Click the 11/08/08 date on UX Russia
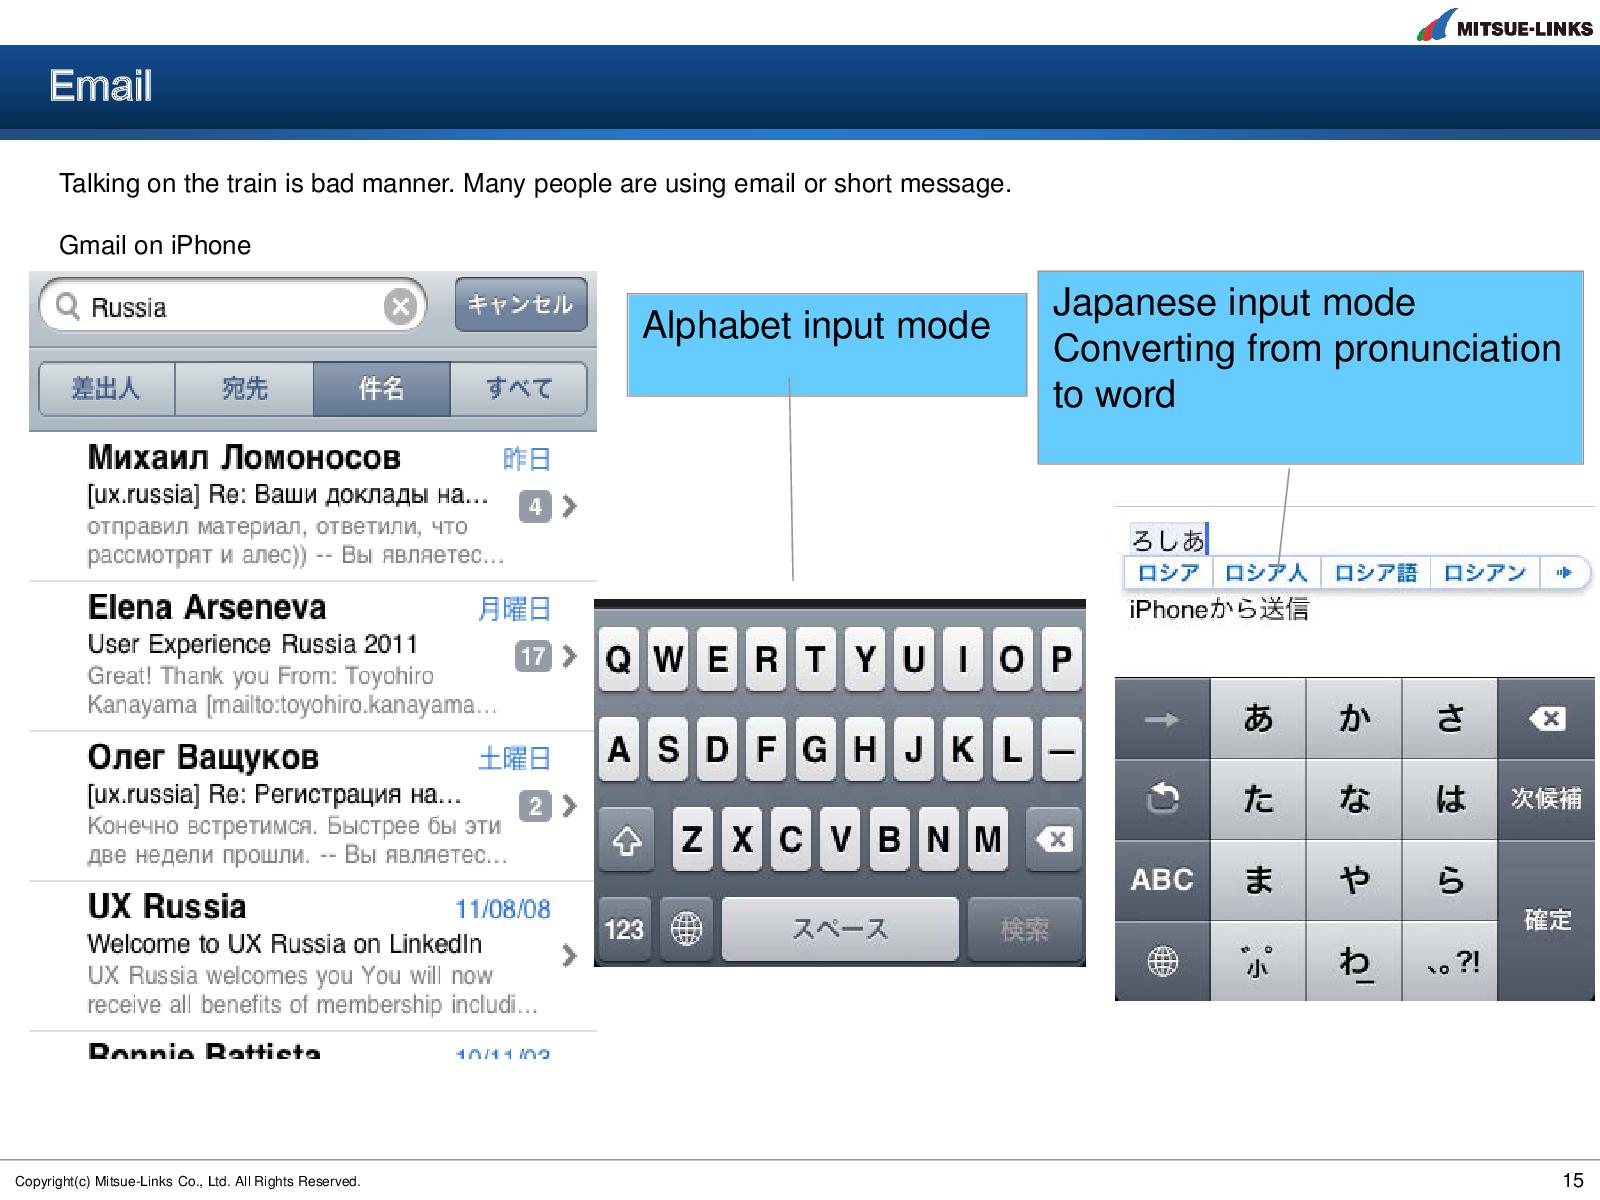Image resolution: width=1600 pixels, height=1200 pixels. pos(503,909)
